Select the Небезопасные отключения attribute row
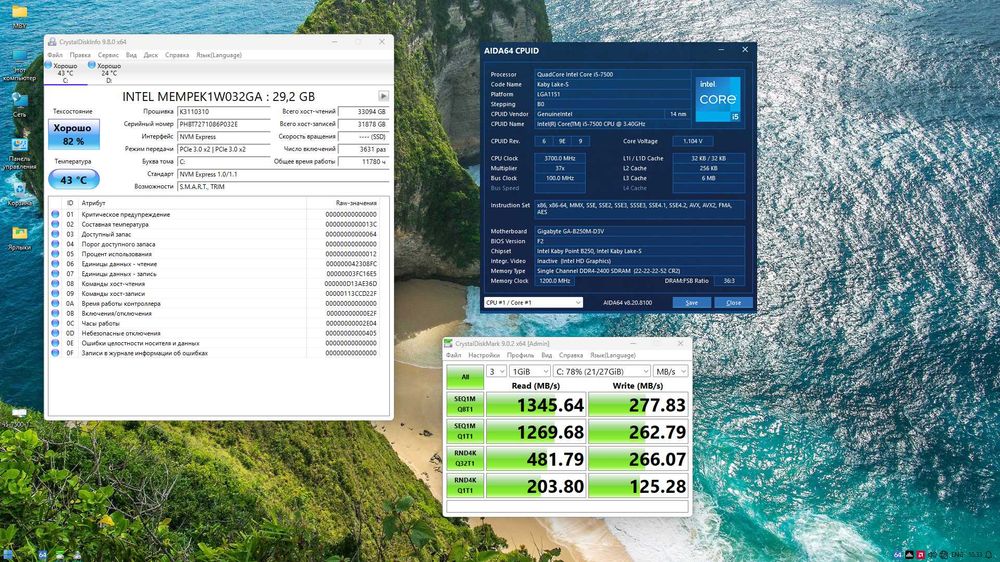Screen dimensions: 1000x562 [x=216, y=333]
